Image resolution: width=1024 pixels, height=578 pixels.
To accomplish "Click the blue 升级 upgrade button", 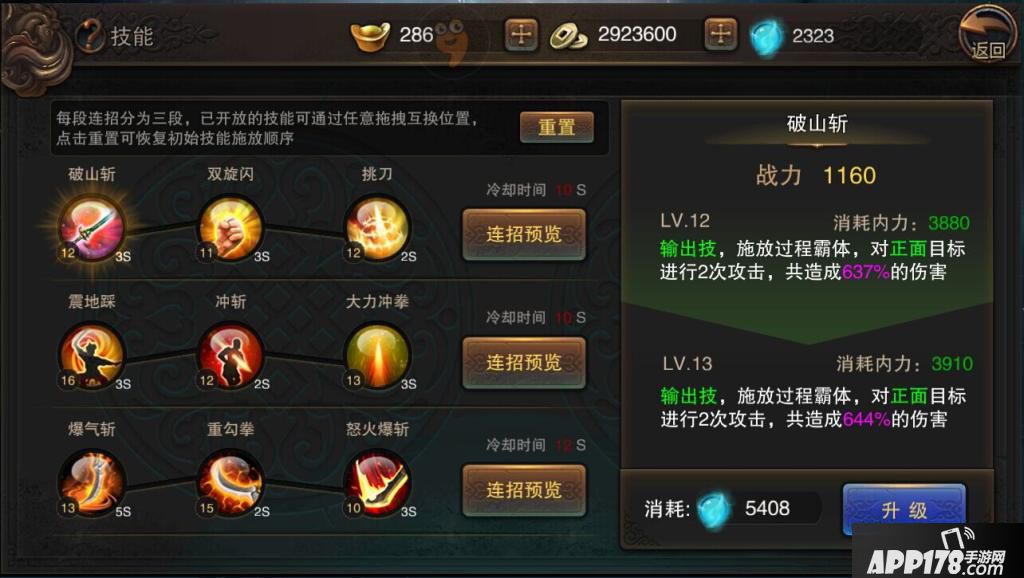I will coord(904,509).
